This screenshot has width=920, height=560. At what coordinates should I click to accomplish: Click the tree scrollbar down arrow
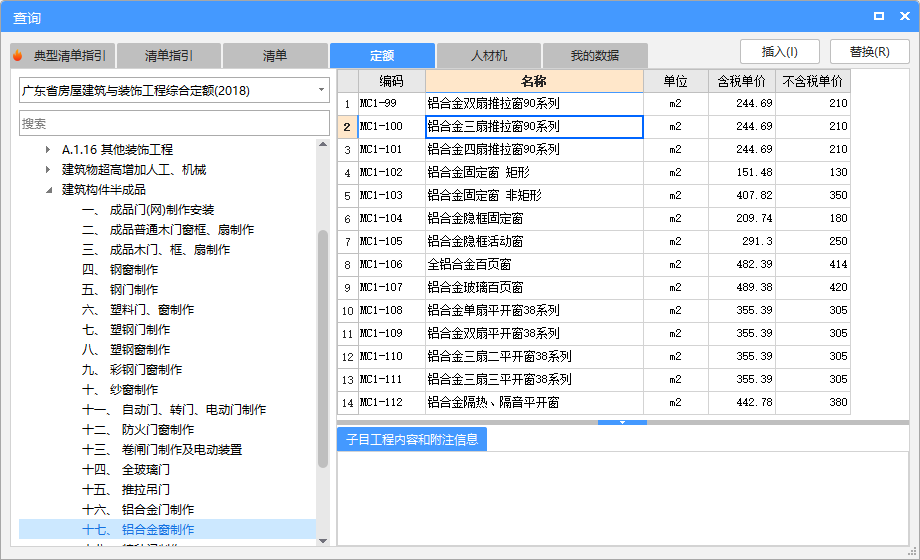(x=323, y=541)
